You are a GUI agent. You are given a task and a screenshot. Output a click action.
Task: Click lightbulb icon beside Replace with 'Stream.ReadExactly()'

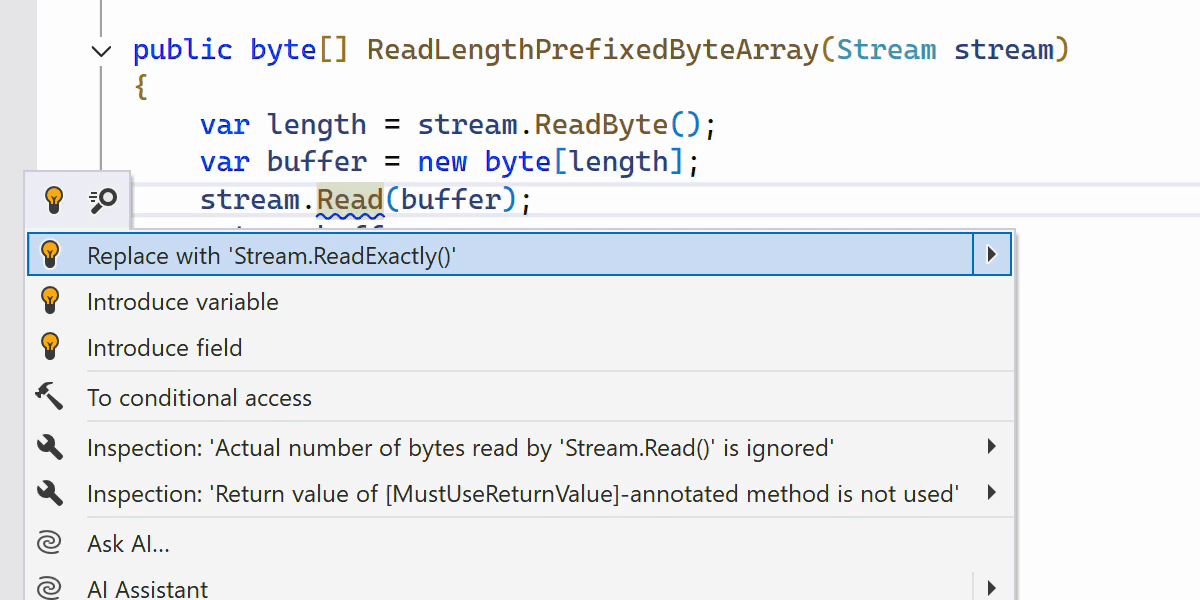(50, 254)
